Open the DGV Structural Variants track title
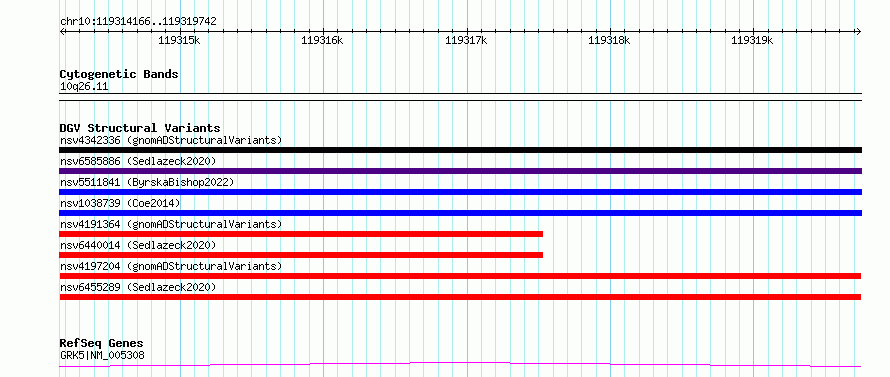Screen dimensions: 890x377 point(140,128)
